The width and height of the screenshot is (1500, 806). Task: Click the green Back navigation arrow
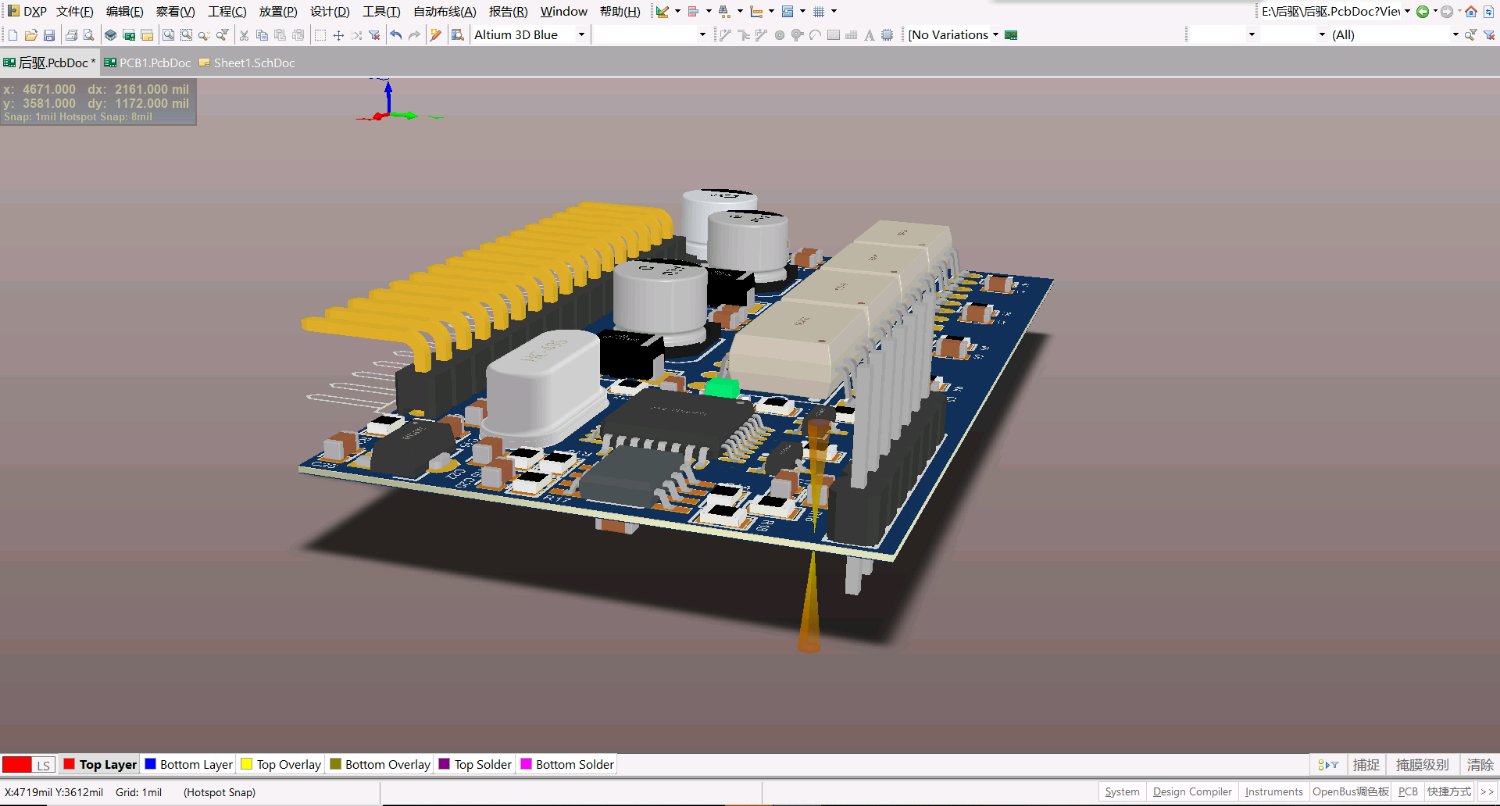tap(1422, 12)
